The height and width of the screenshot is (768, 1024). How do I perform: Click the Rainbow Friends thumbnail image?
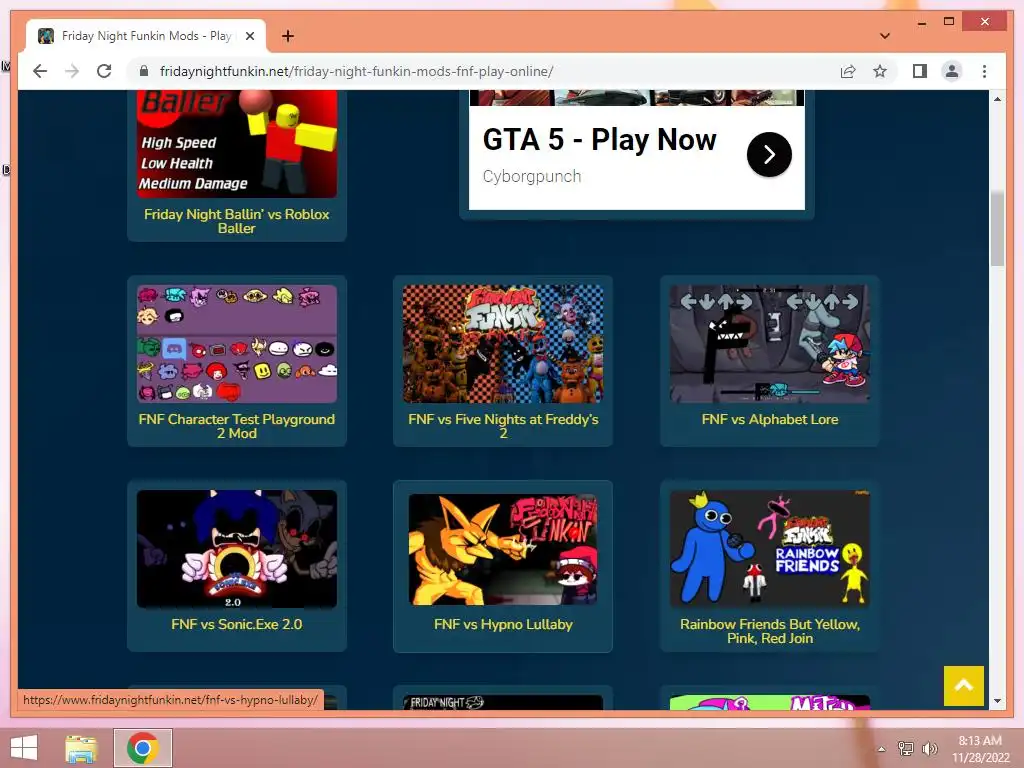pyautogui.click(x=770, y=549)
